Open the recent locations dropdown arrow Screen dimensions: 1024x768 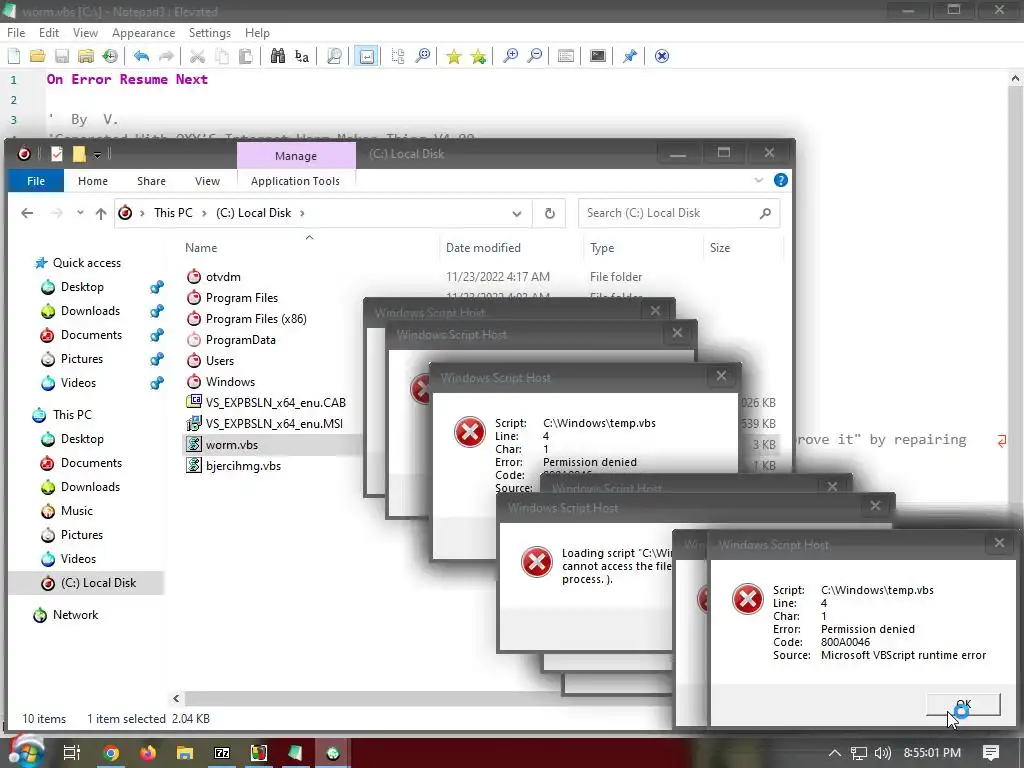pyautogui.click(x=80, y=213)
